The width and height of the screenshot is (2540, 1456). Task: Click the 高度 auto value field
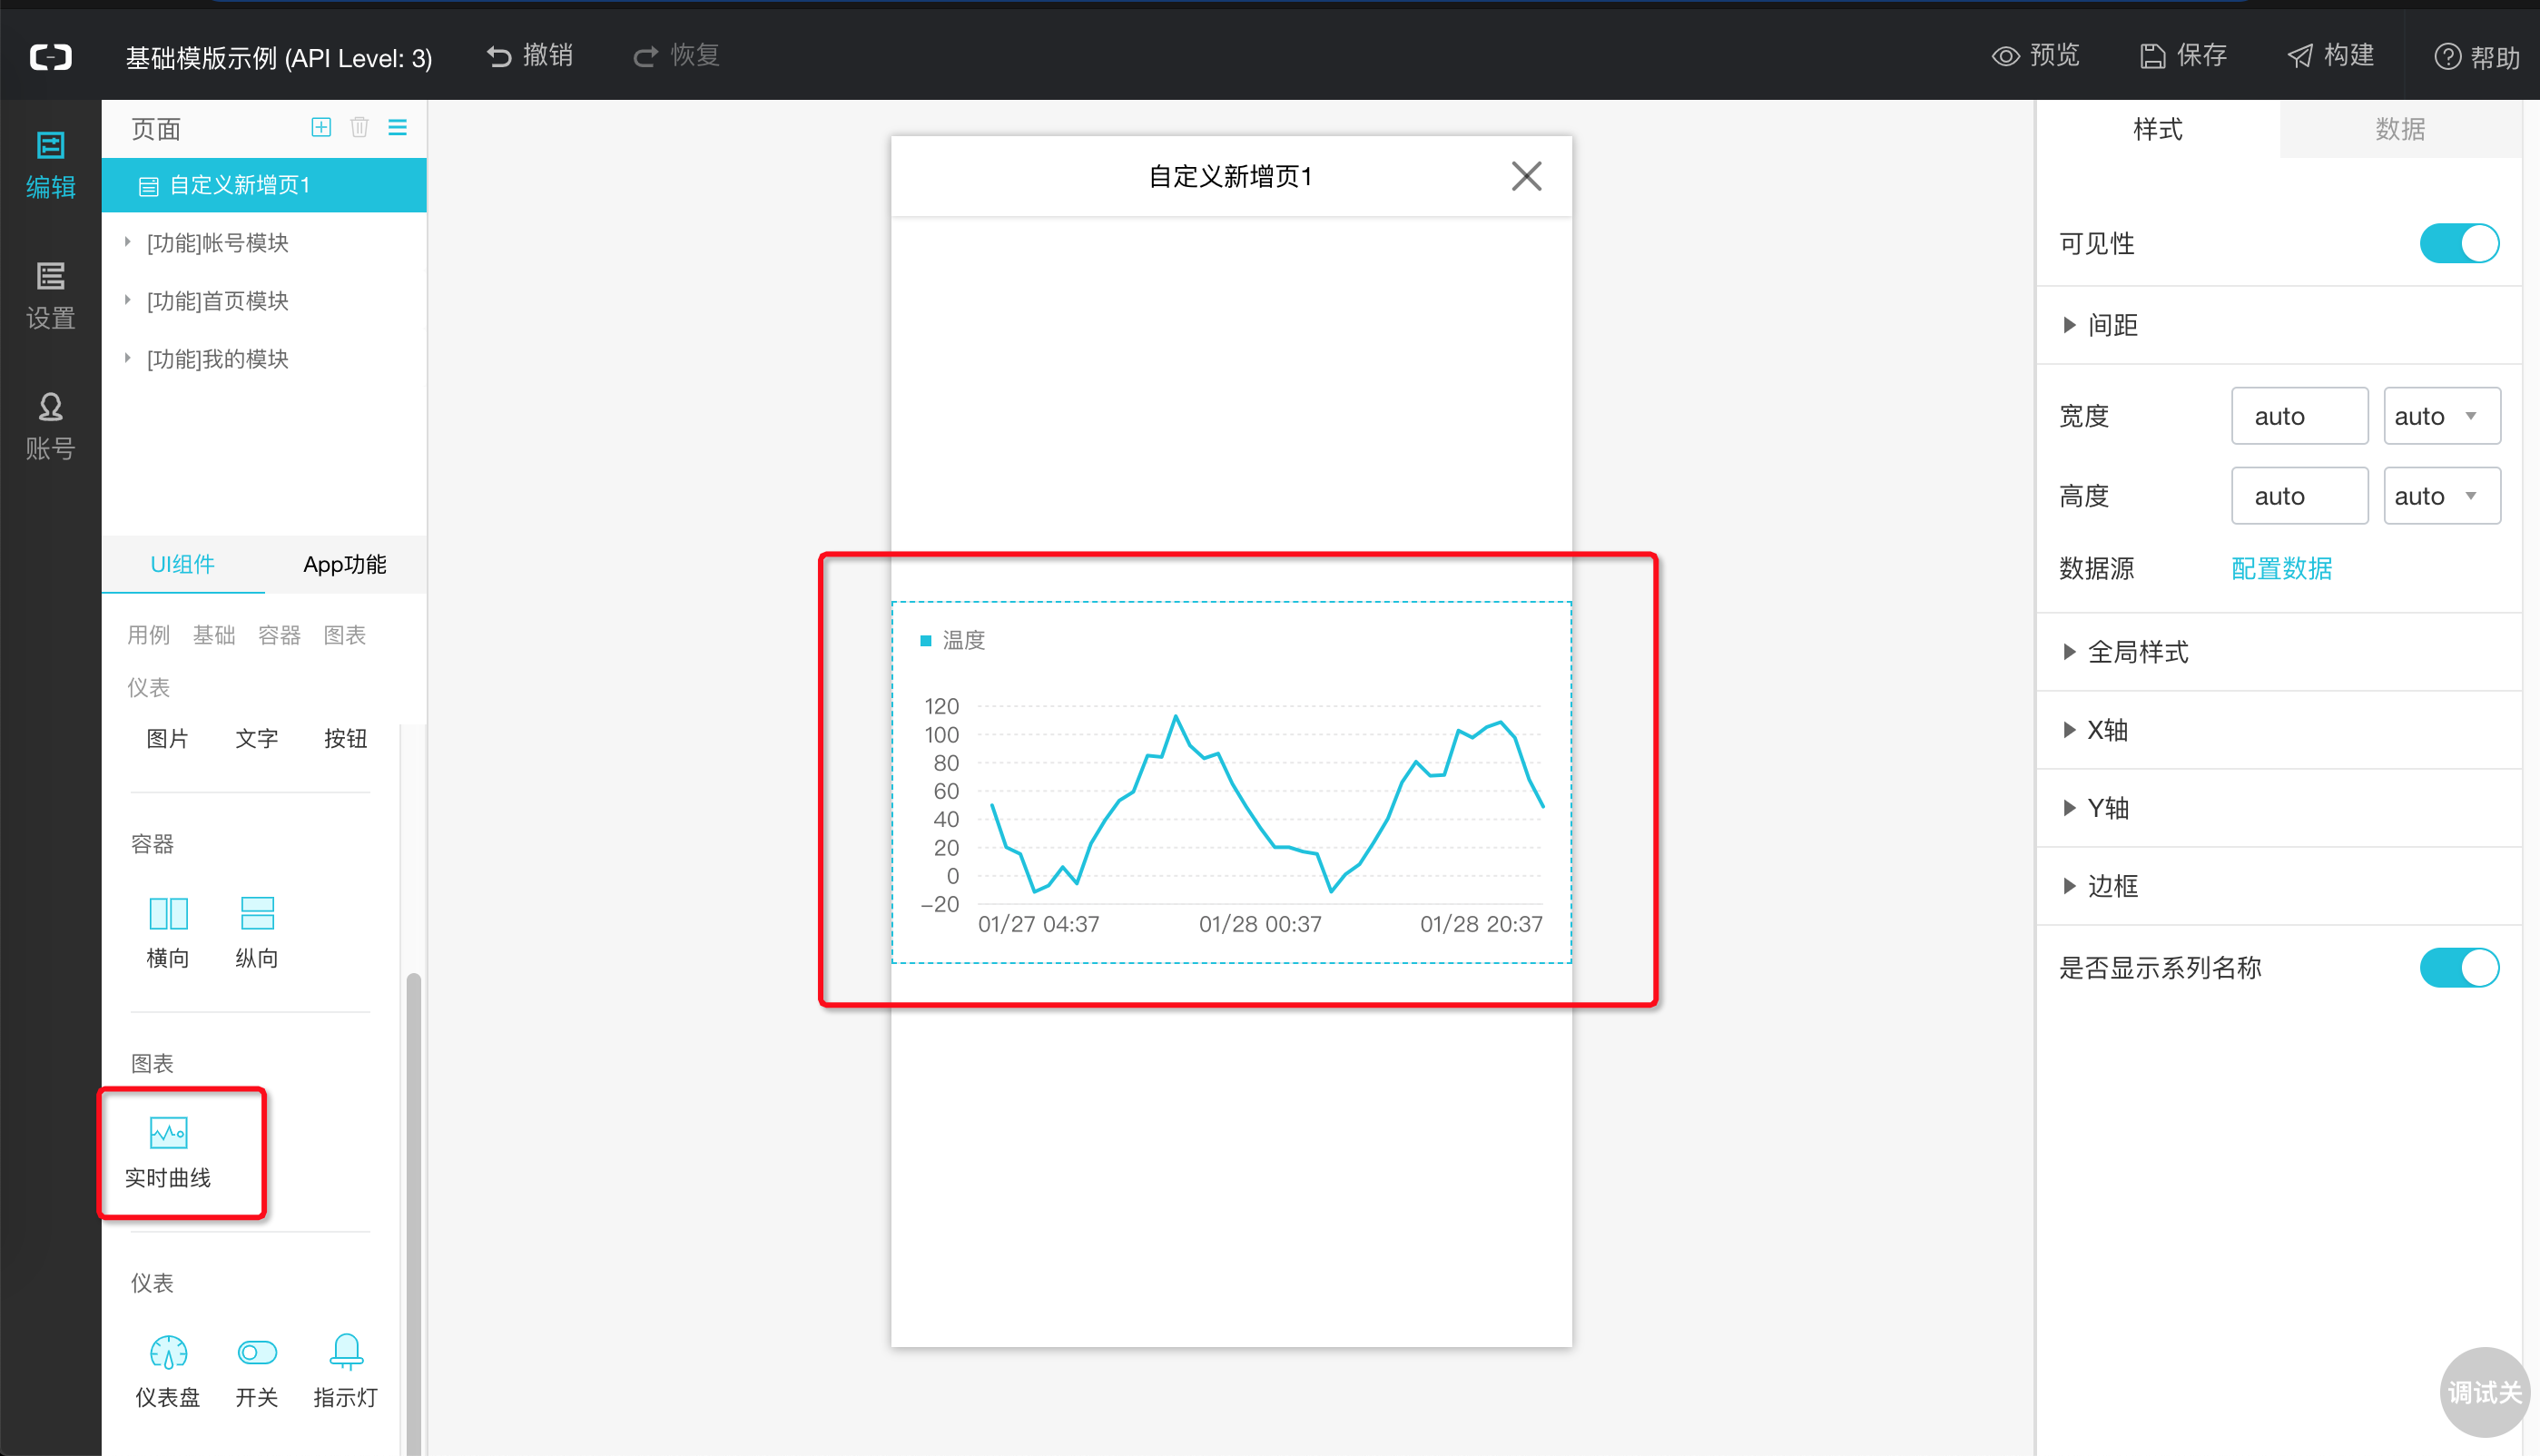(2299, 496)
